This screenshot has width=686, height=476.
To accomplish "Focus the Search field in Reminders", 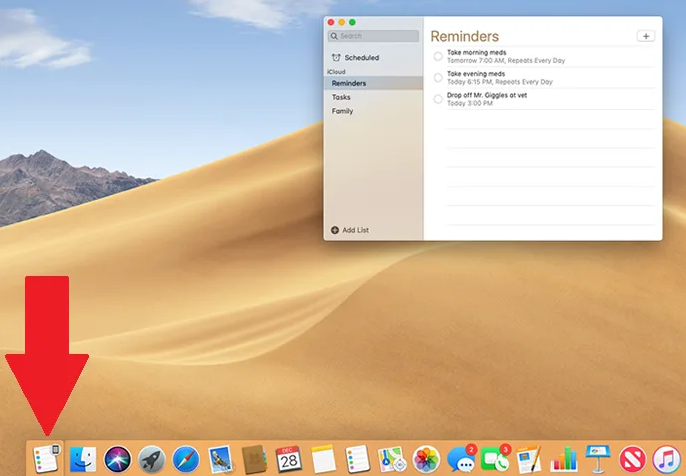I will (x=376, y=36).
